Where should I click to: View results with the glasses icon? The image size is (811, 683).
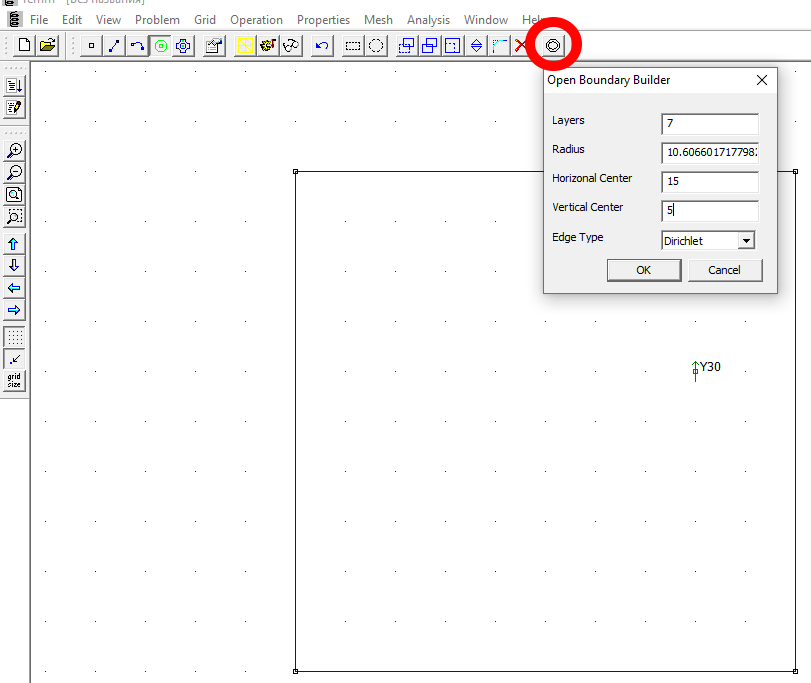291,45
